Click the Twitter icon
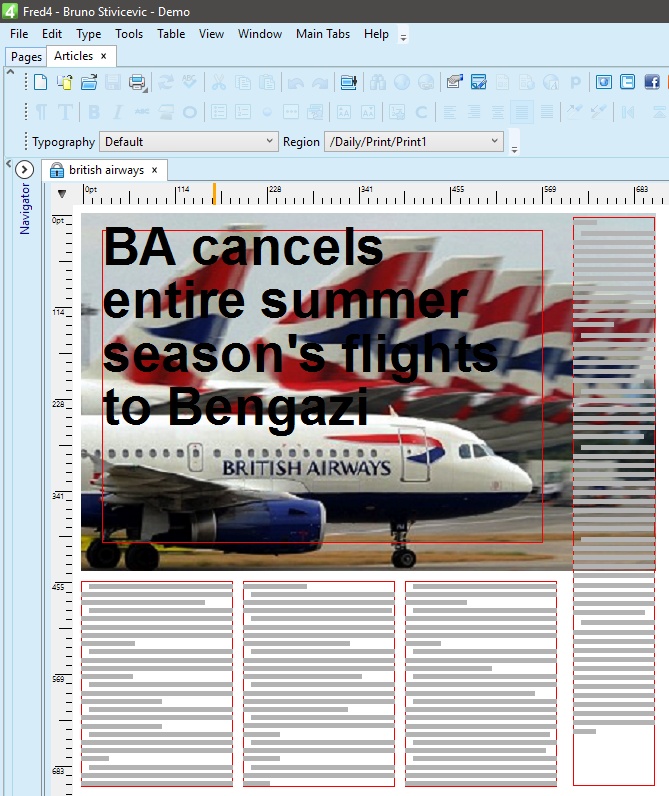Viewport: 669px width, 796px height. pos(627,82)
